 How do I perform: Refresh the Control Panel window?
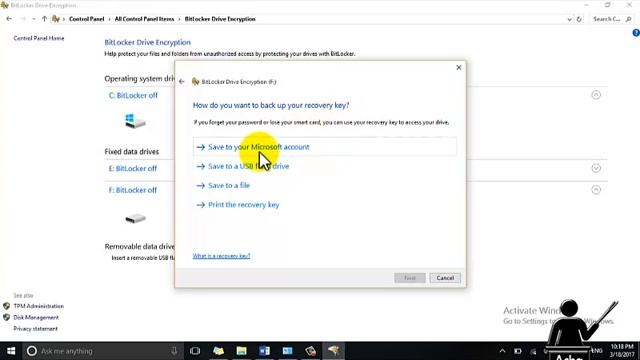point(579,19)
